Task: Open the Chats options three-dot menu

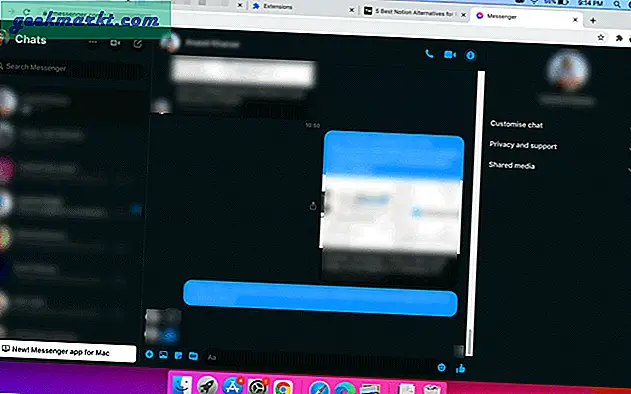Action: [x=93, y=42]
